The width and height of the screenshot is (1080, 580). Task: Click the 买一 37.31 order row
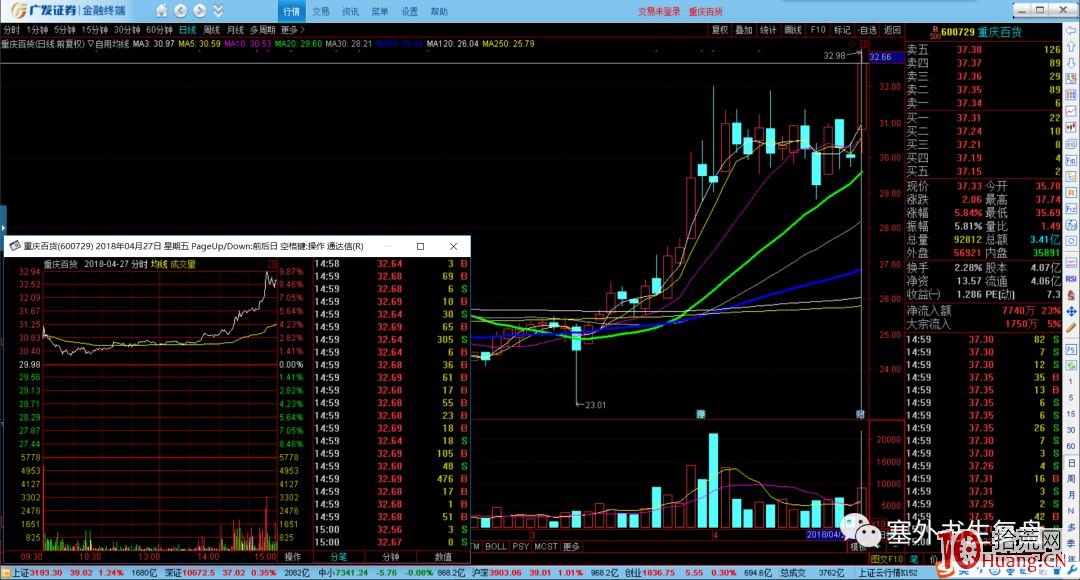984,118
